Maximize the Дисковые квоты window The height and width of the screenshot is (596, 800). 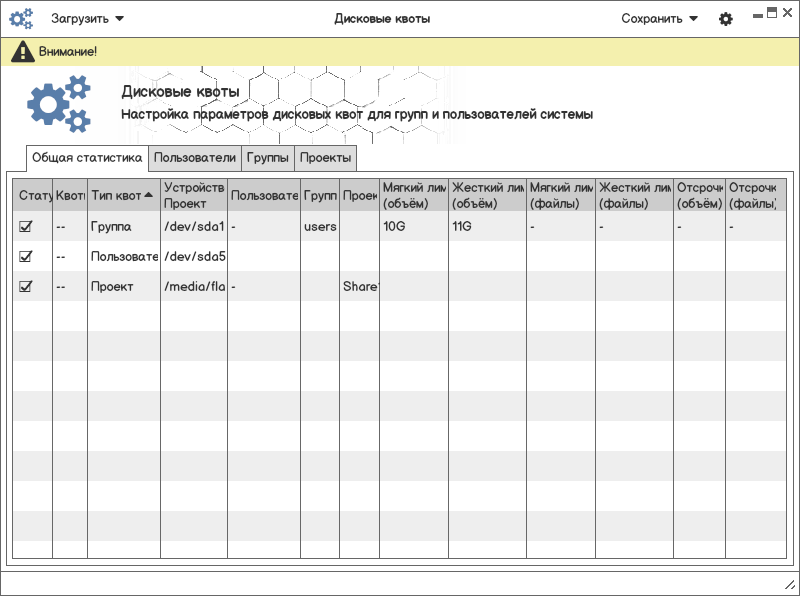point(772,13)
